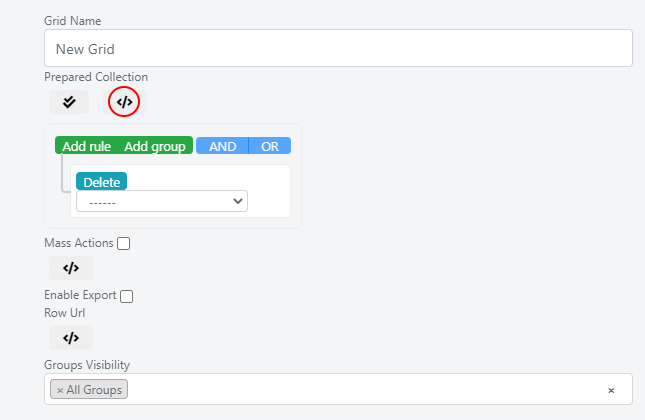The image size is (645, 420).
Task: Click the double-checkmark icon under Prepared Collection
Action: pos(69,102)
